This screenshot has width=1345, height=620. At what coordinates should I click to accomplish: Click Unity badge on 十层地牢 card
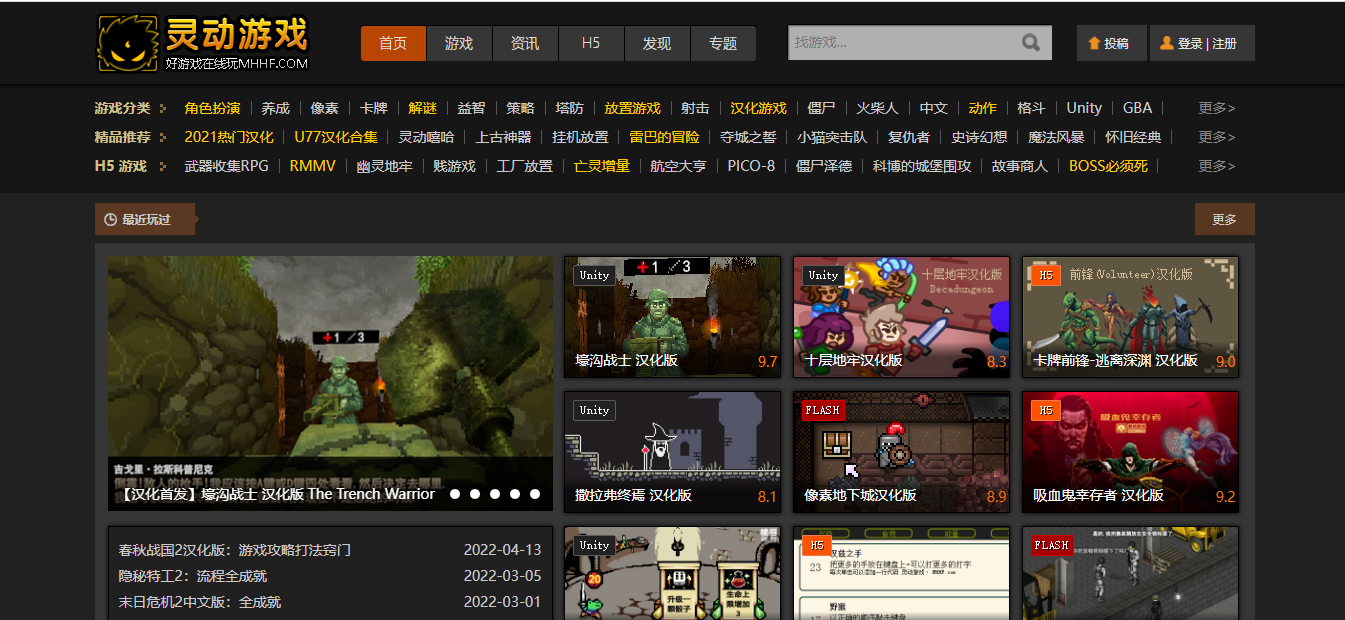pyautogui.click(x=823, y=275)
